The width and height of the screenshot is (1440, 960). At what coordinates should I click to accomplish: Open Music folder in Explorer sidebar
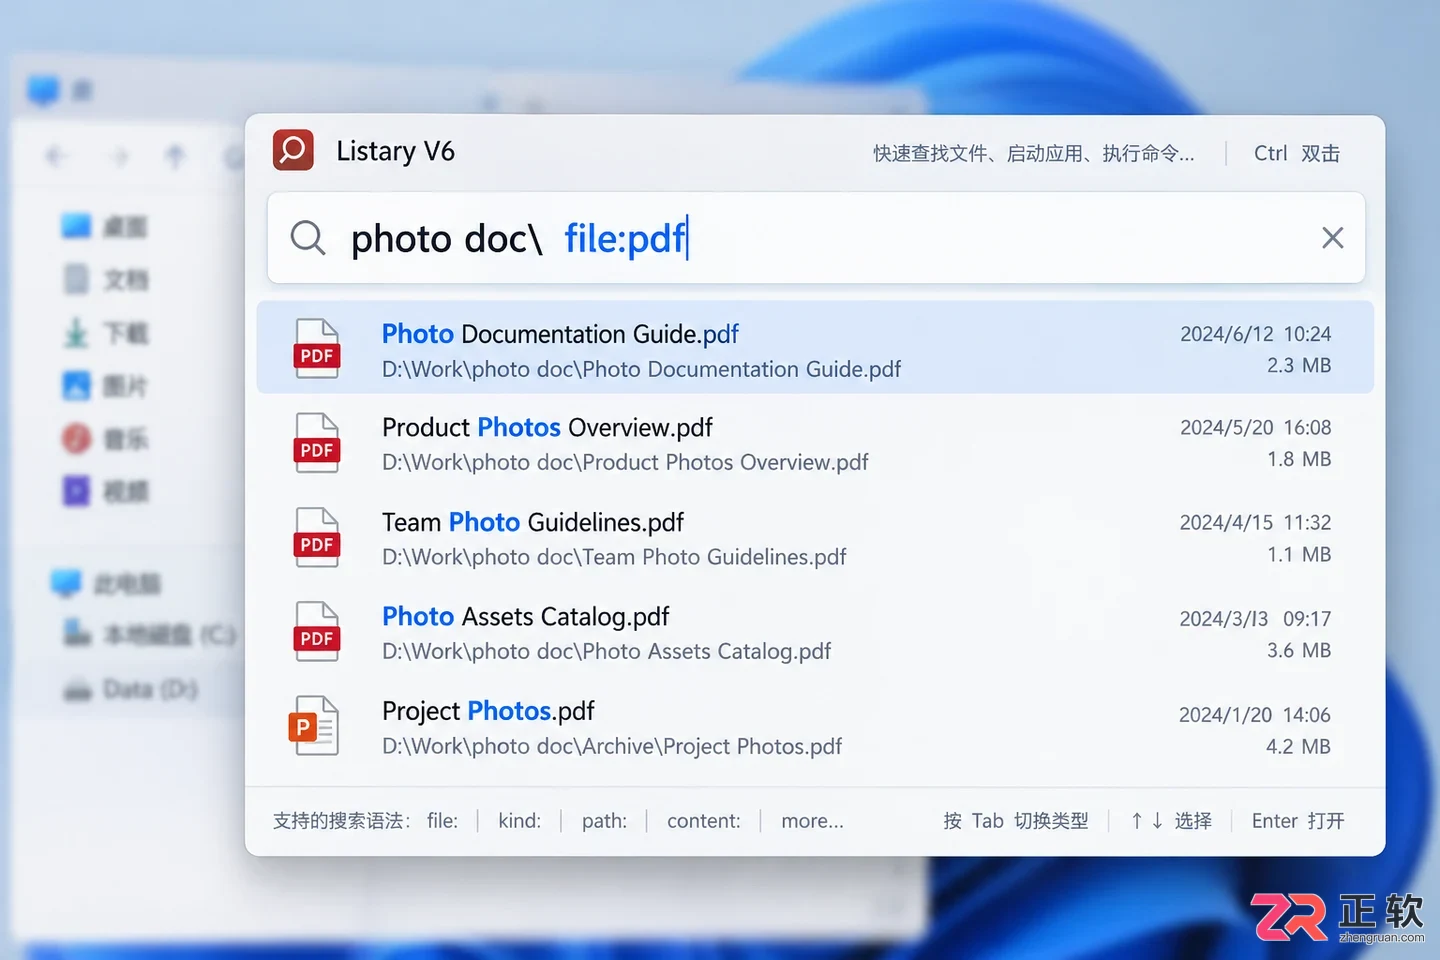[104, 438]
